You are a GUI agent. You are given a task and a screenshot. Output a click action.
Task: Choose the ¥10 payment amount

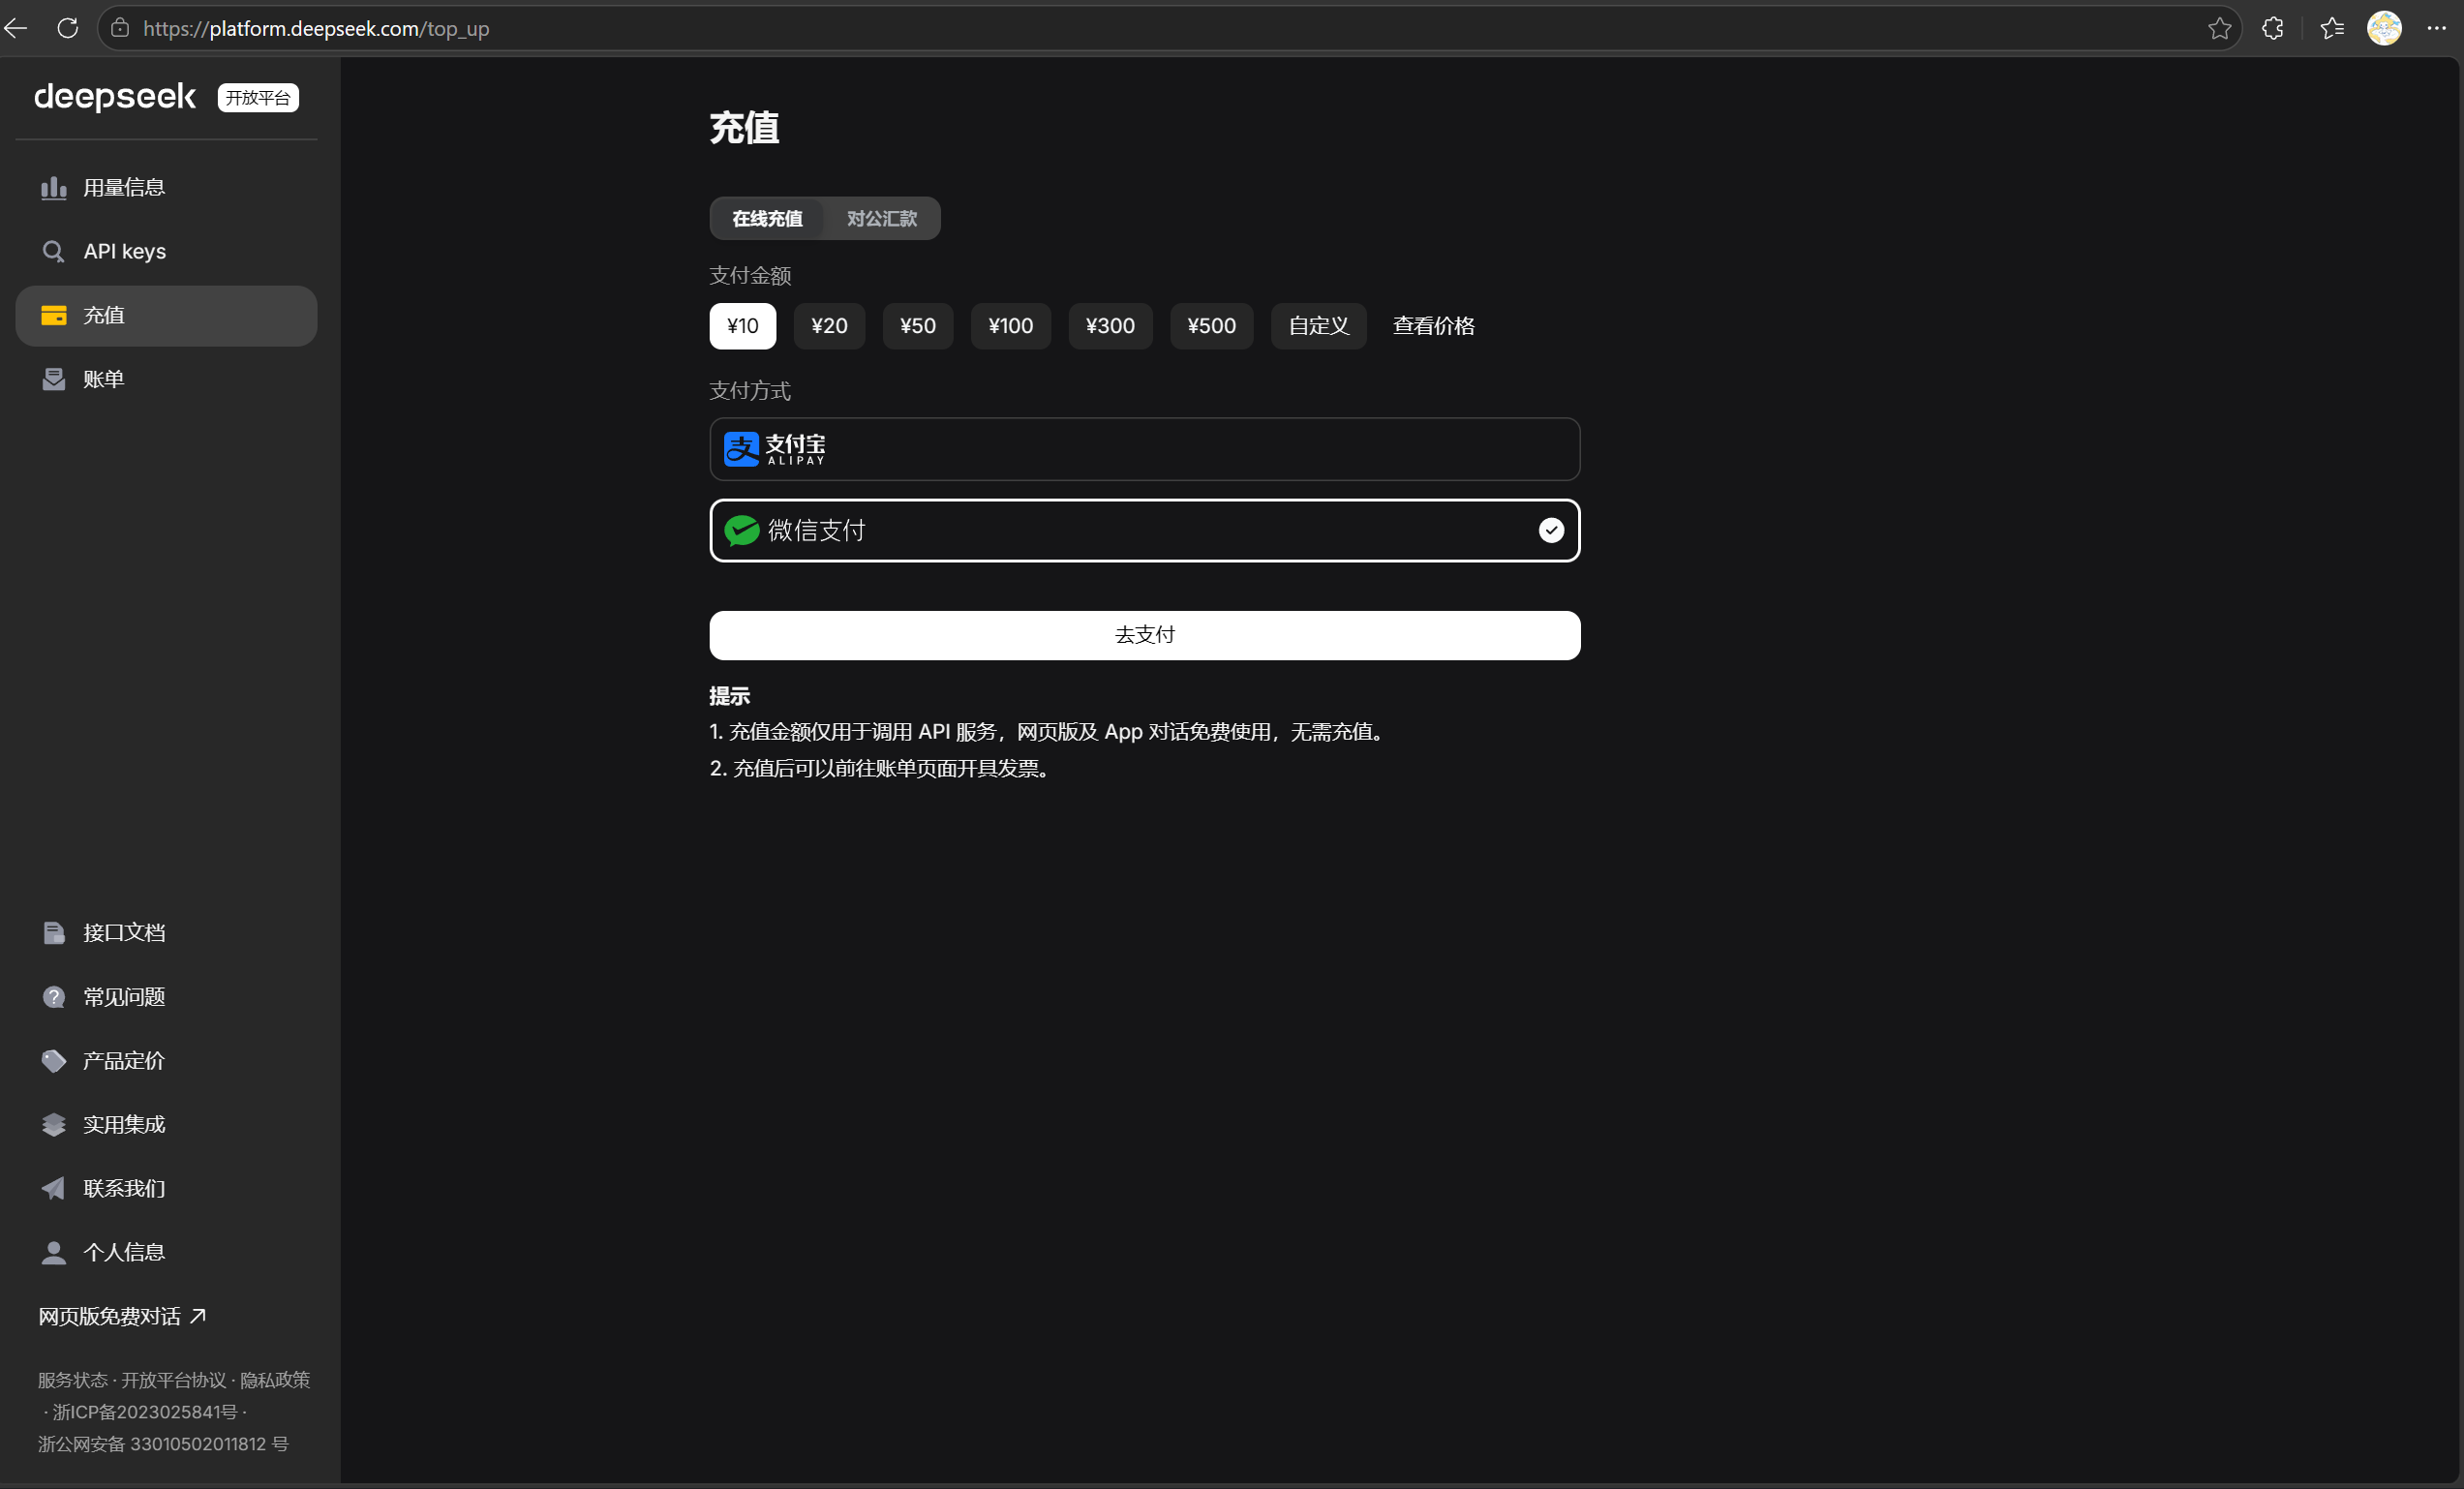point(742,326)
